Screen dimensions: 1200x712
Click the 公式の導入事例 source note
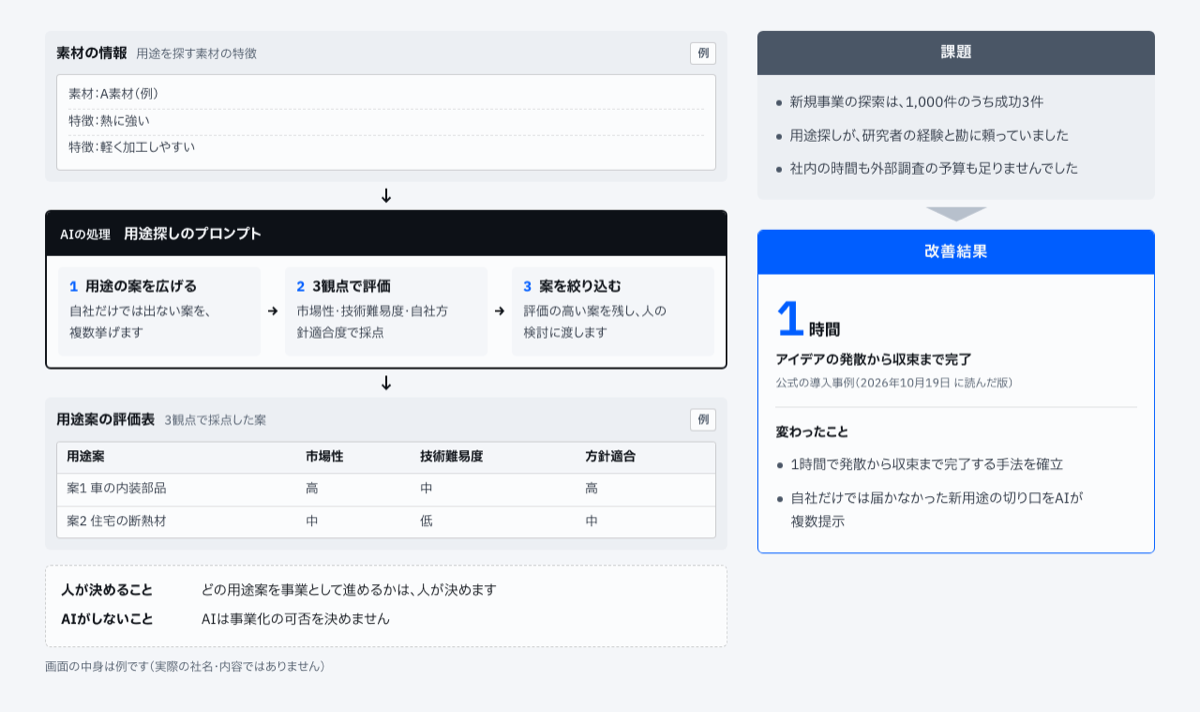pos(895,383)
